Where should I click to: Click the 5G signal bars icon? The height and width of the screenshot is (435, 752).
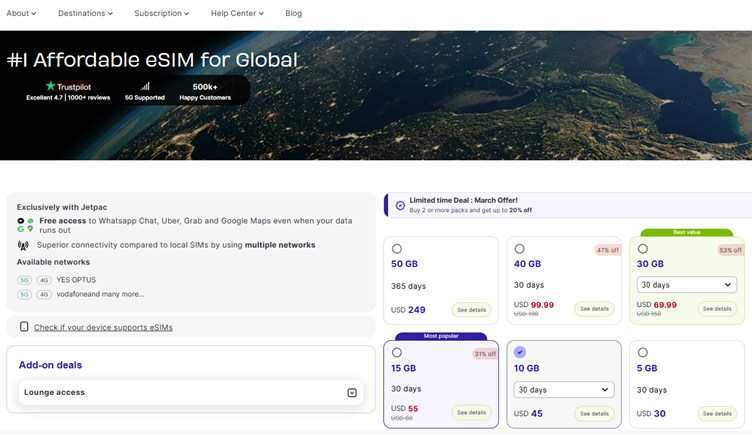pyautogui.click(x=145, y=86)
